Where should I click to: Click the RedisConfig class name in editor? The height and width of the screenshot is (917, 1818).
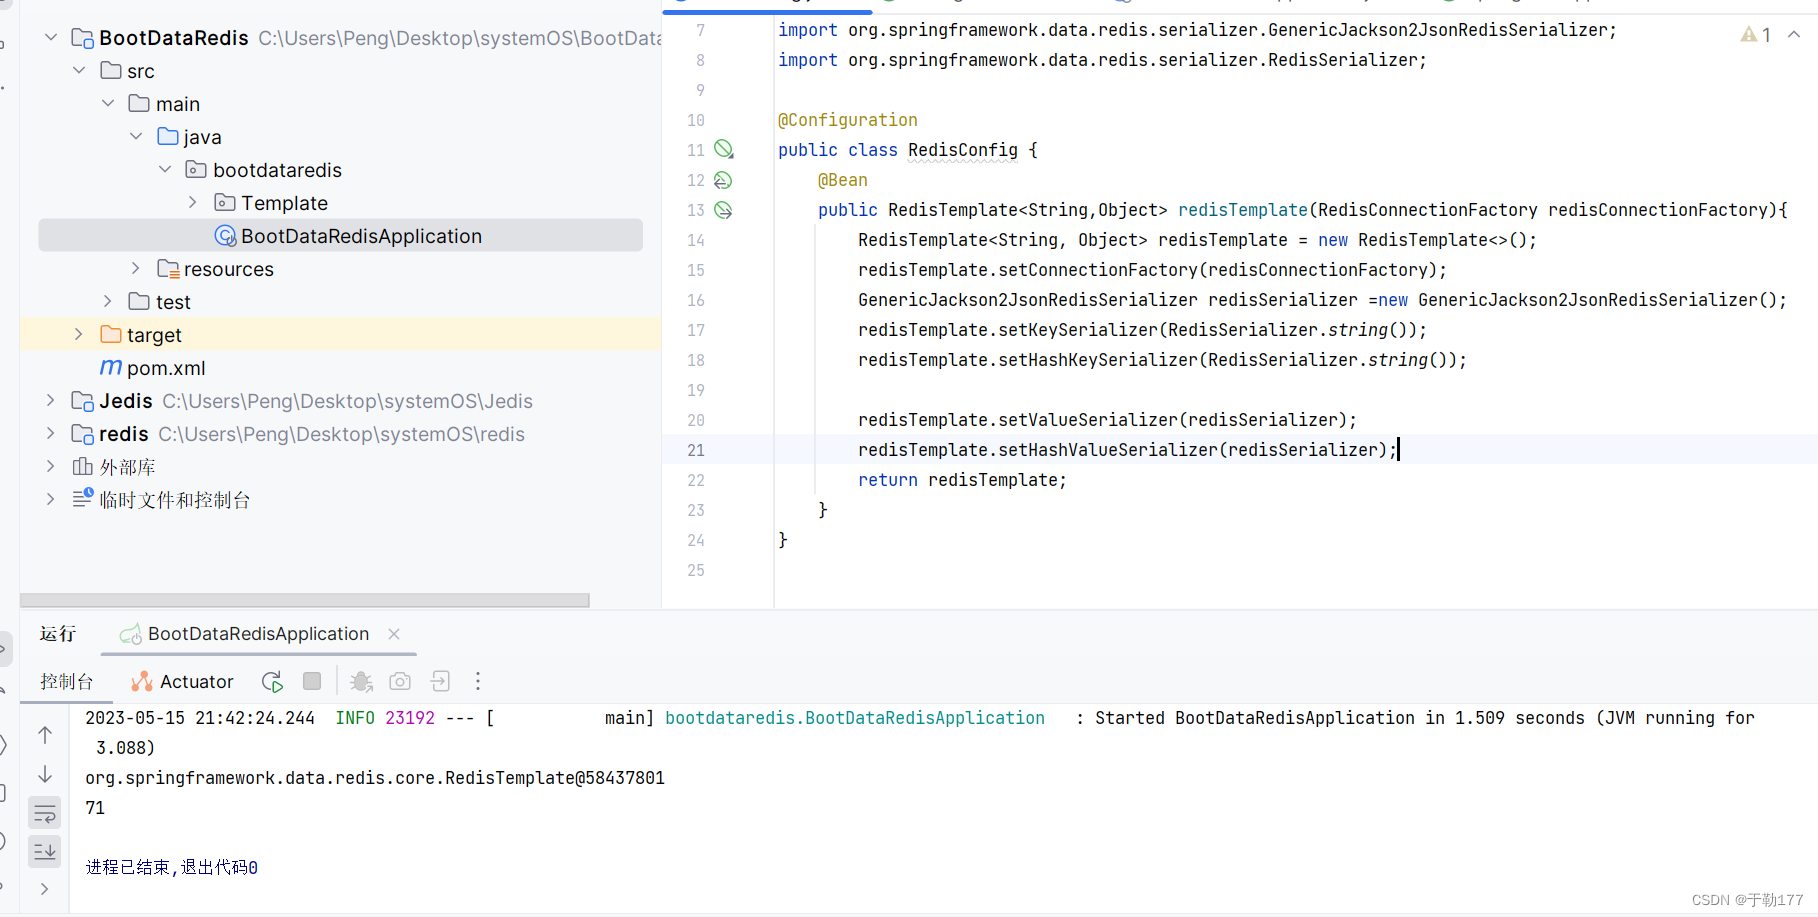click(963, 150)
